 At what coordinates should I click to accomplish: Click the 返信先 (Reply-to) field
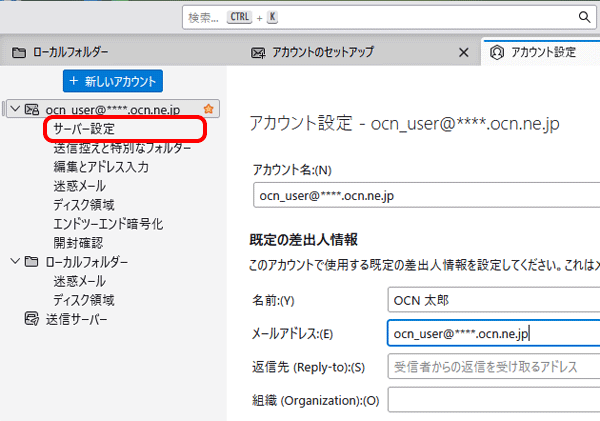(492, 366)
